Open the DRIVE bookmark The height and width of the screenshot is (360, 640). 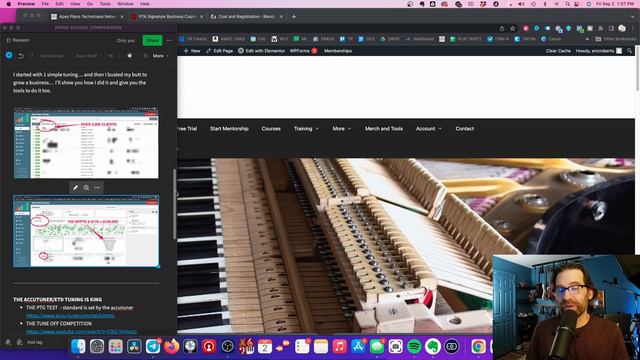click(x=390, y=39)
